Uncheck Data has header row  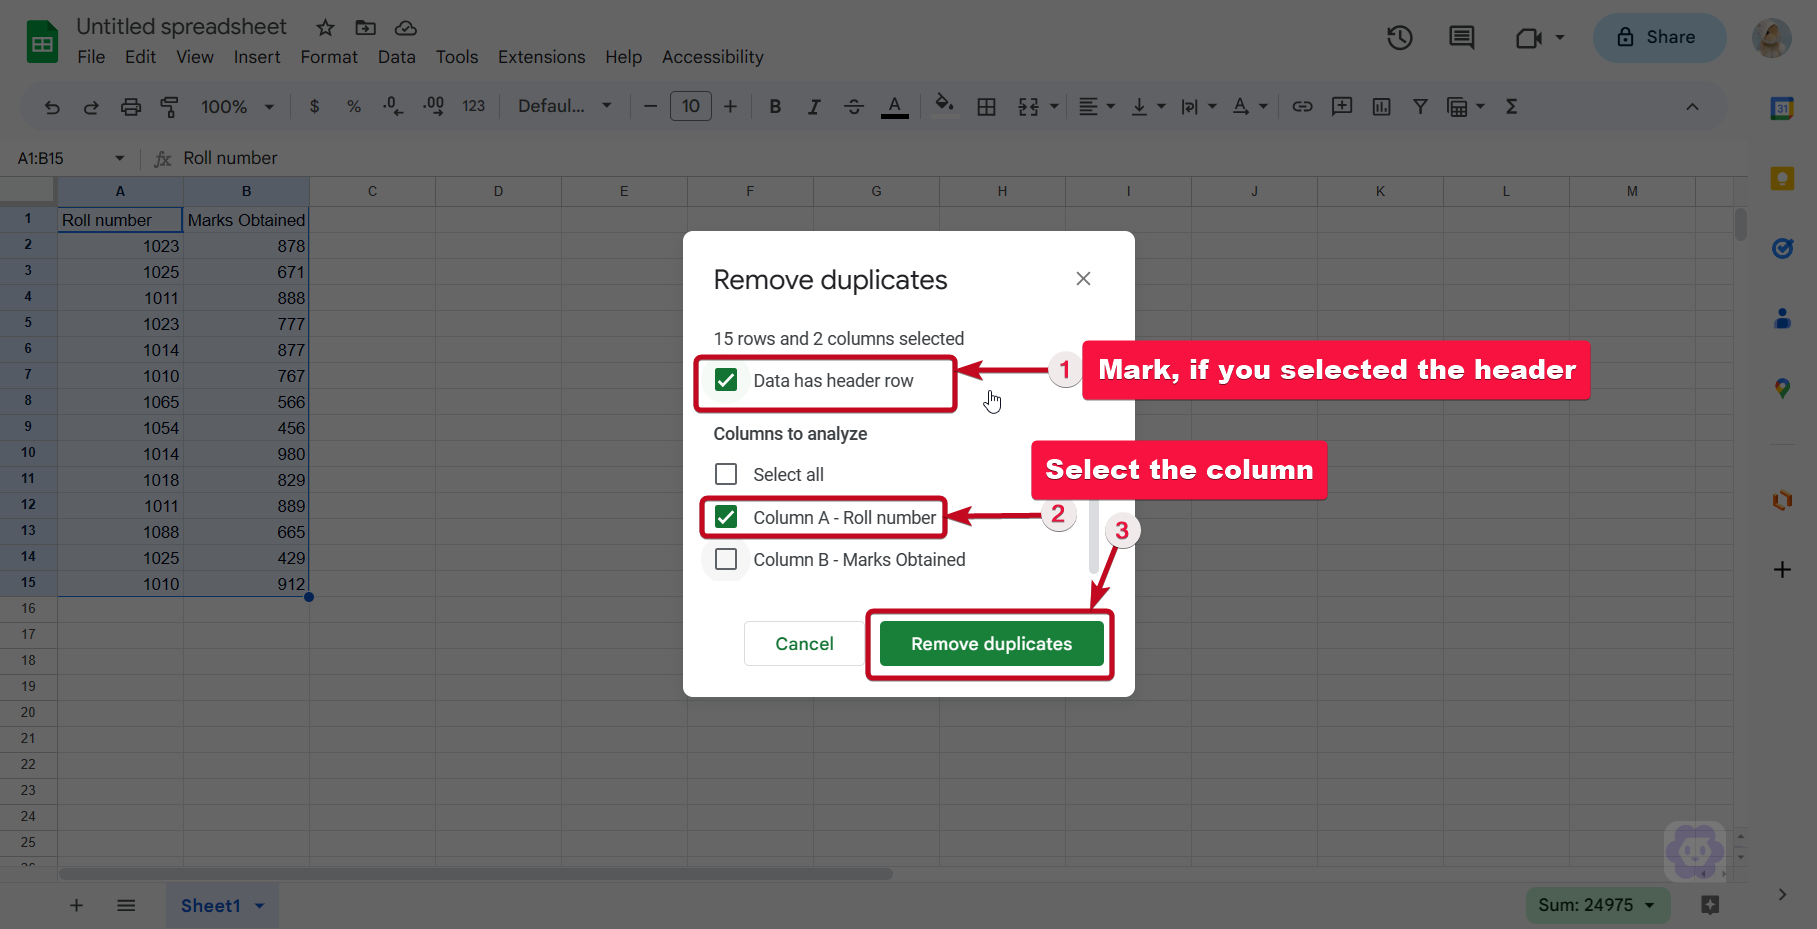tap(726, 380)
